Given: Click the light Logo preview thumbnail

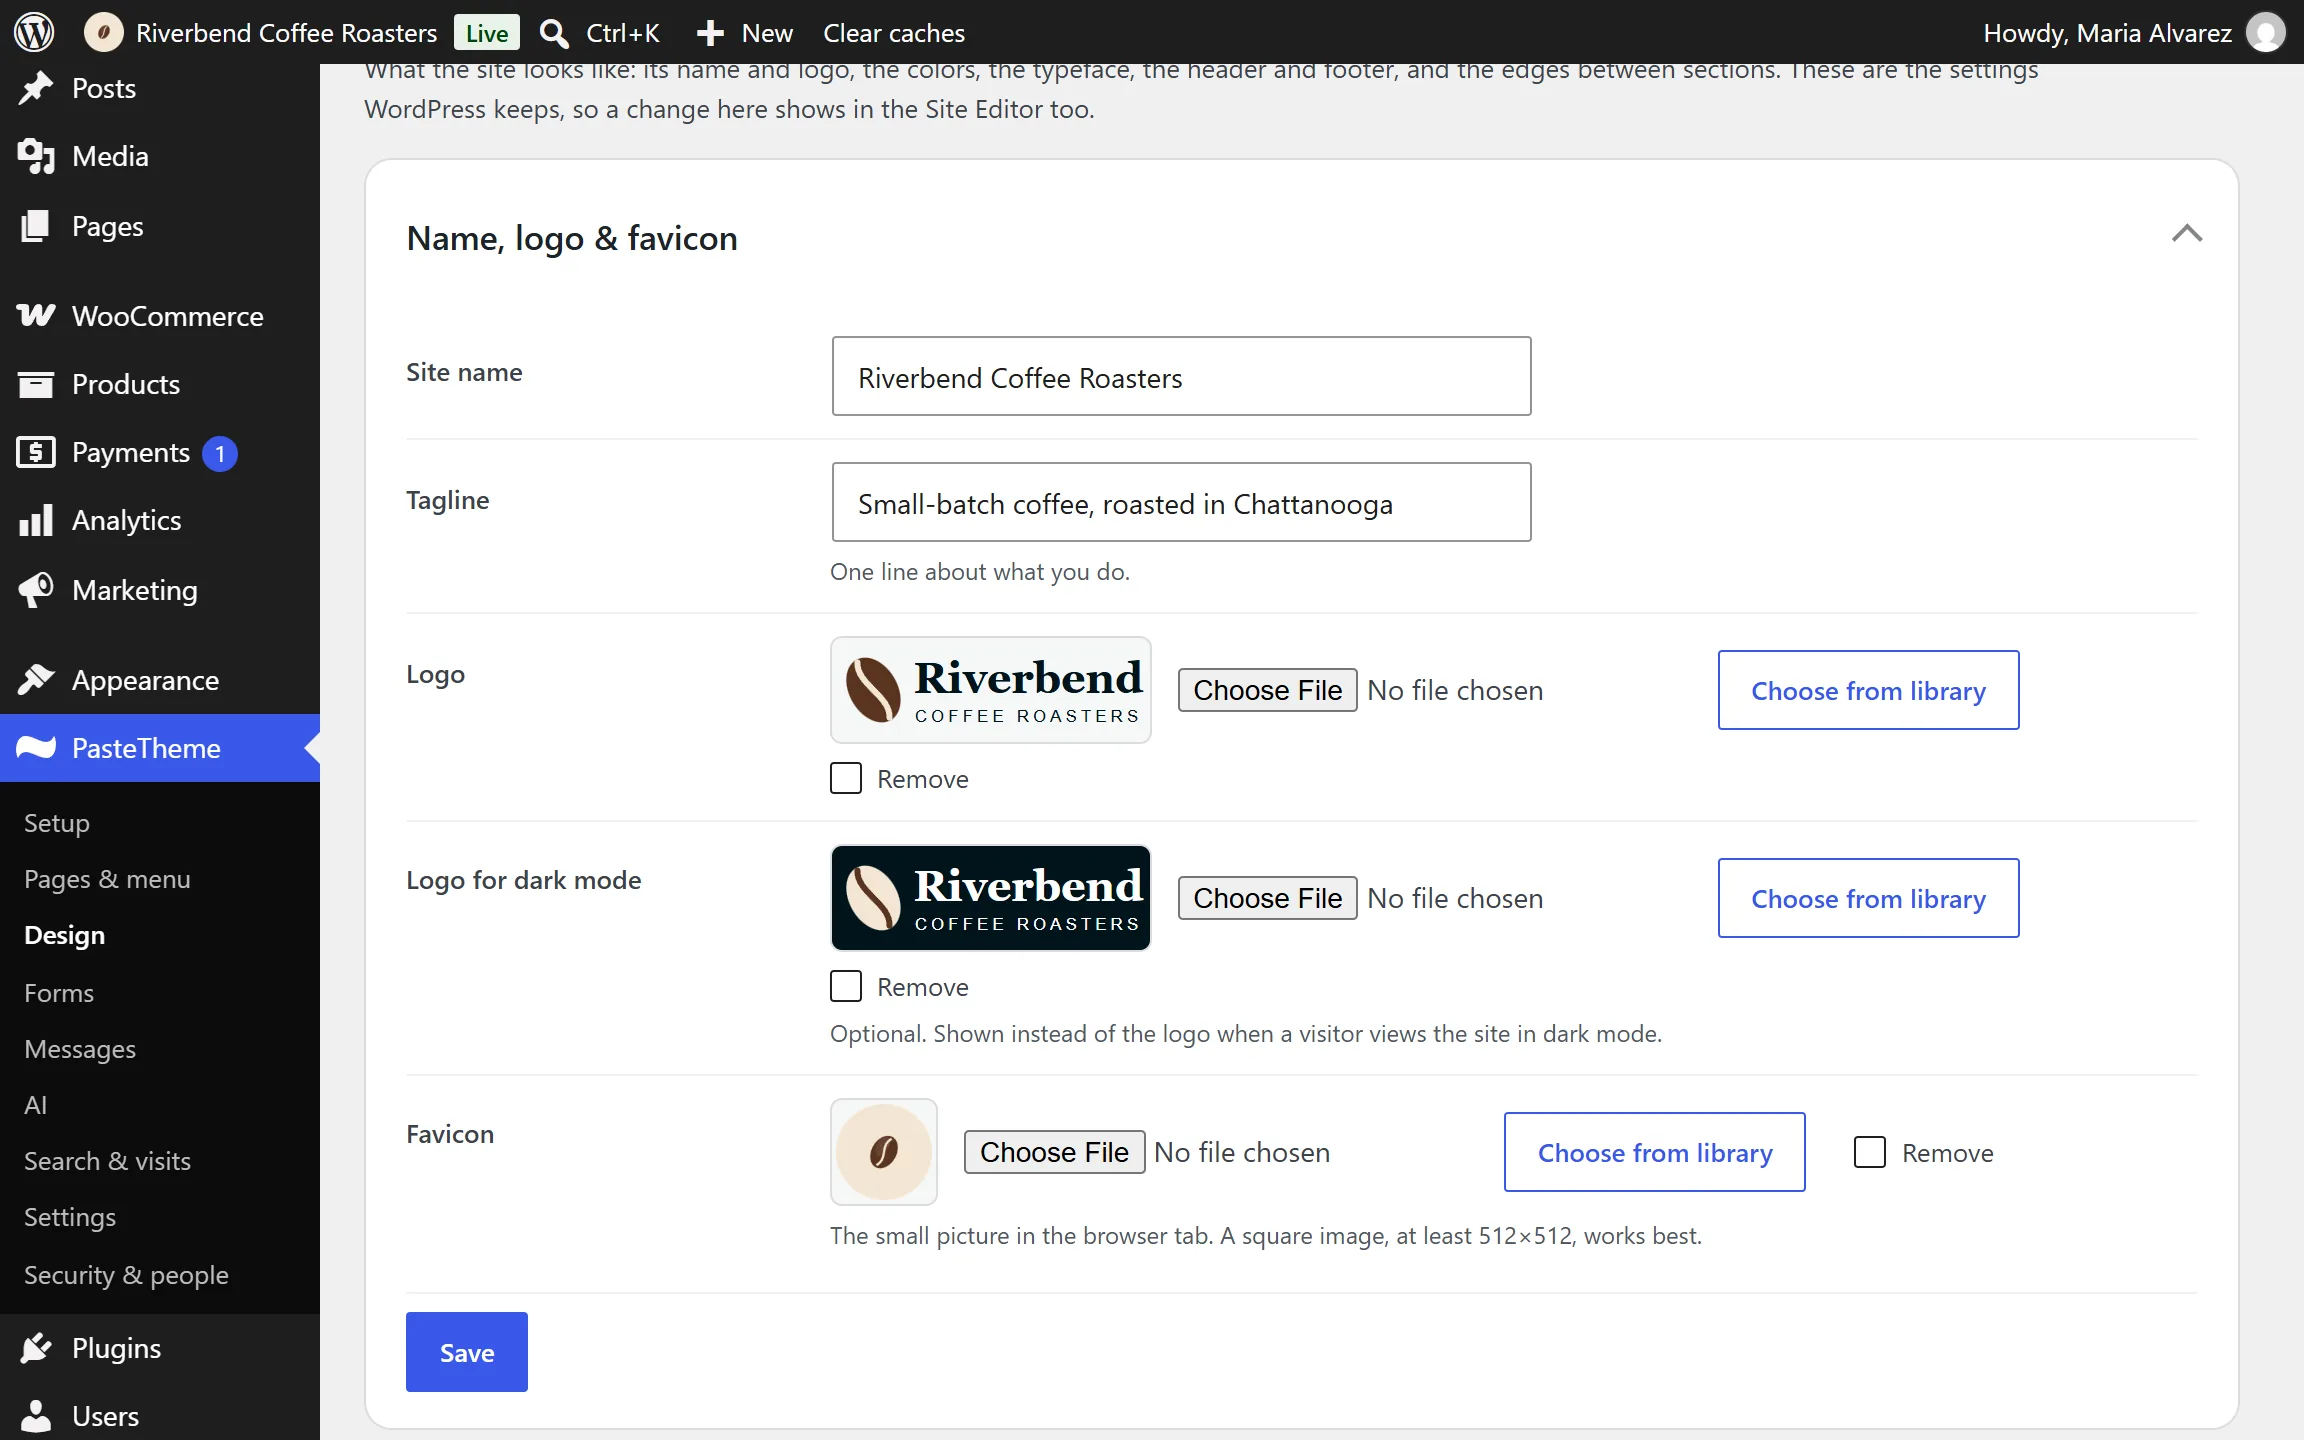Looking at the screenshot, I should 991,690.
